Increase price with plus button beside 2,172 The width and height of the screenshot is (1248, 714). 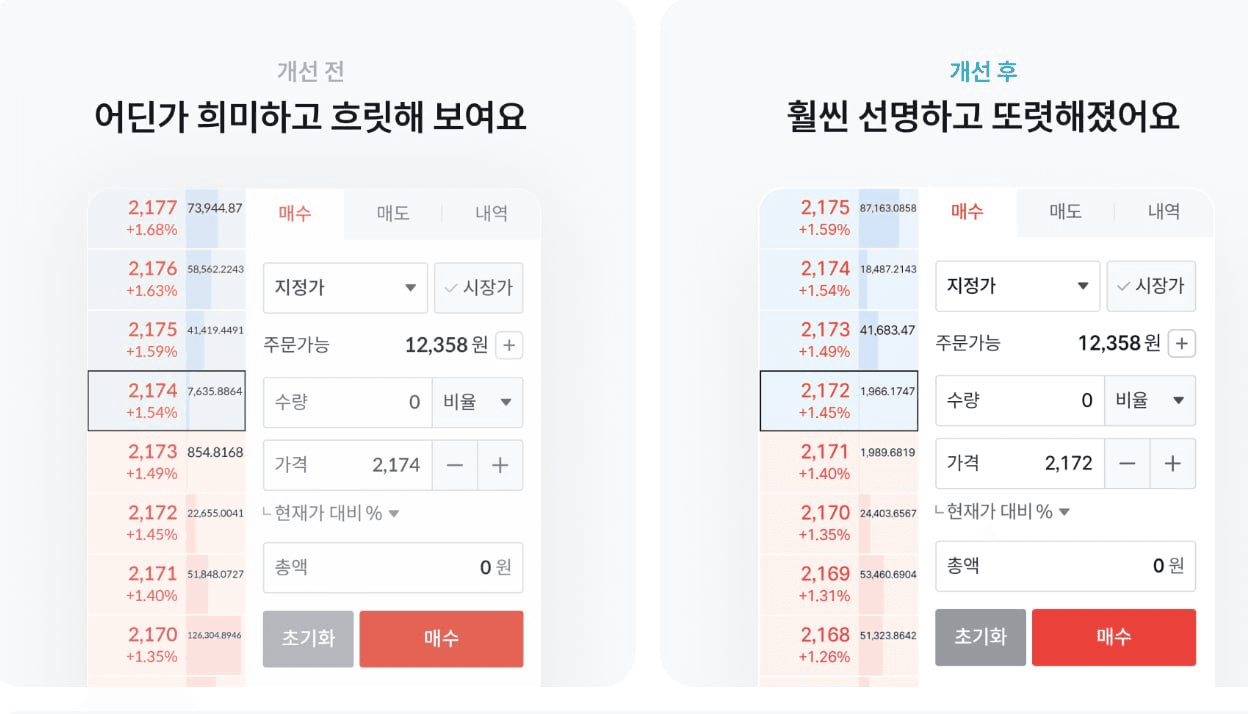point(1173,464)
